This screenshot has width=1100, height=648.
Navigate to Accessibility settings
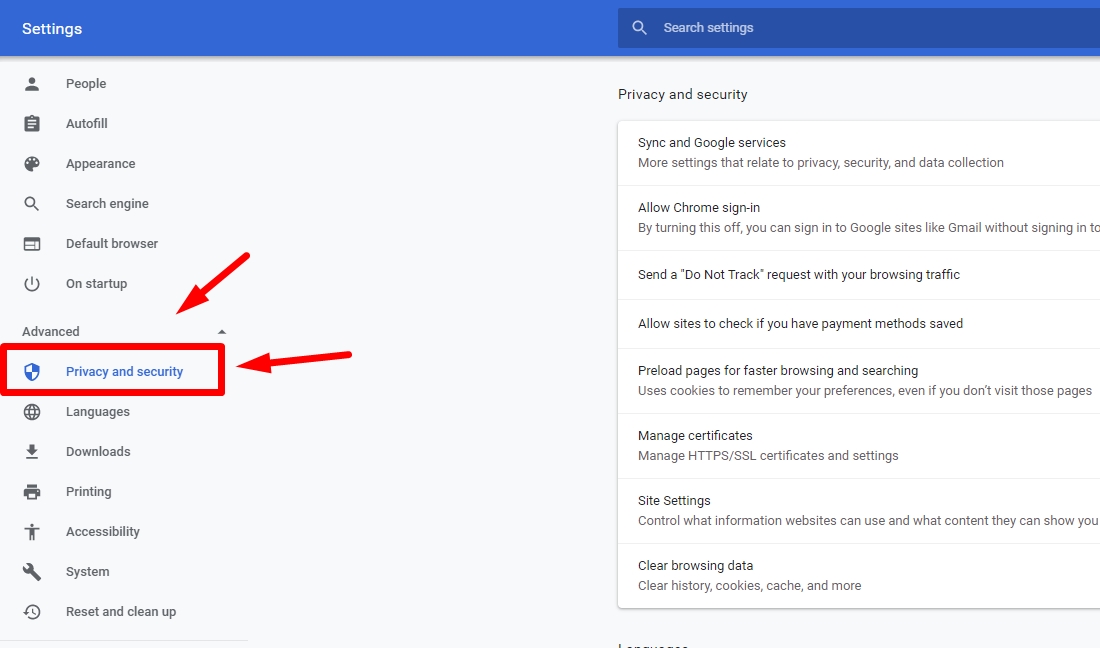[103, 532]
